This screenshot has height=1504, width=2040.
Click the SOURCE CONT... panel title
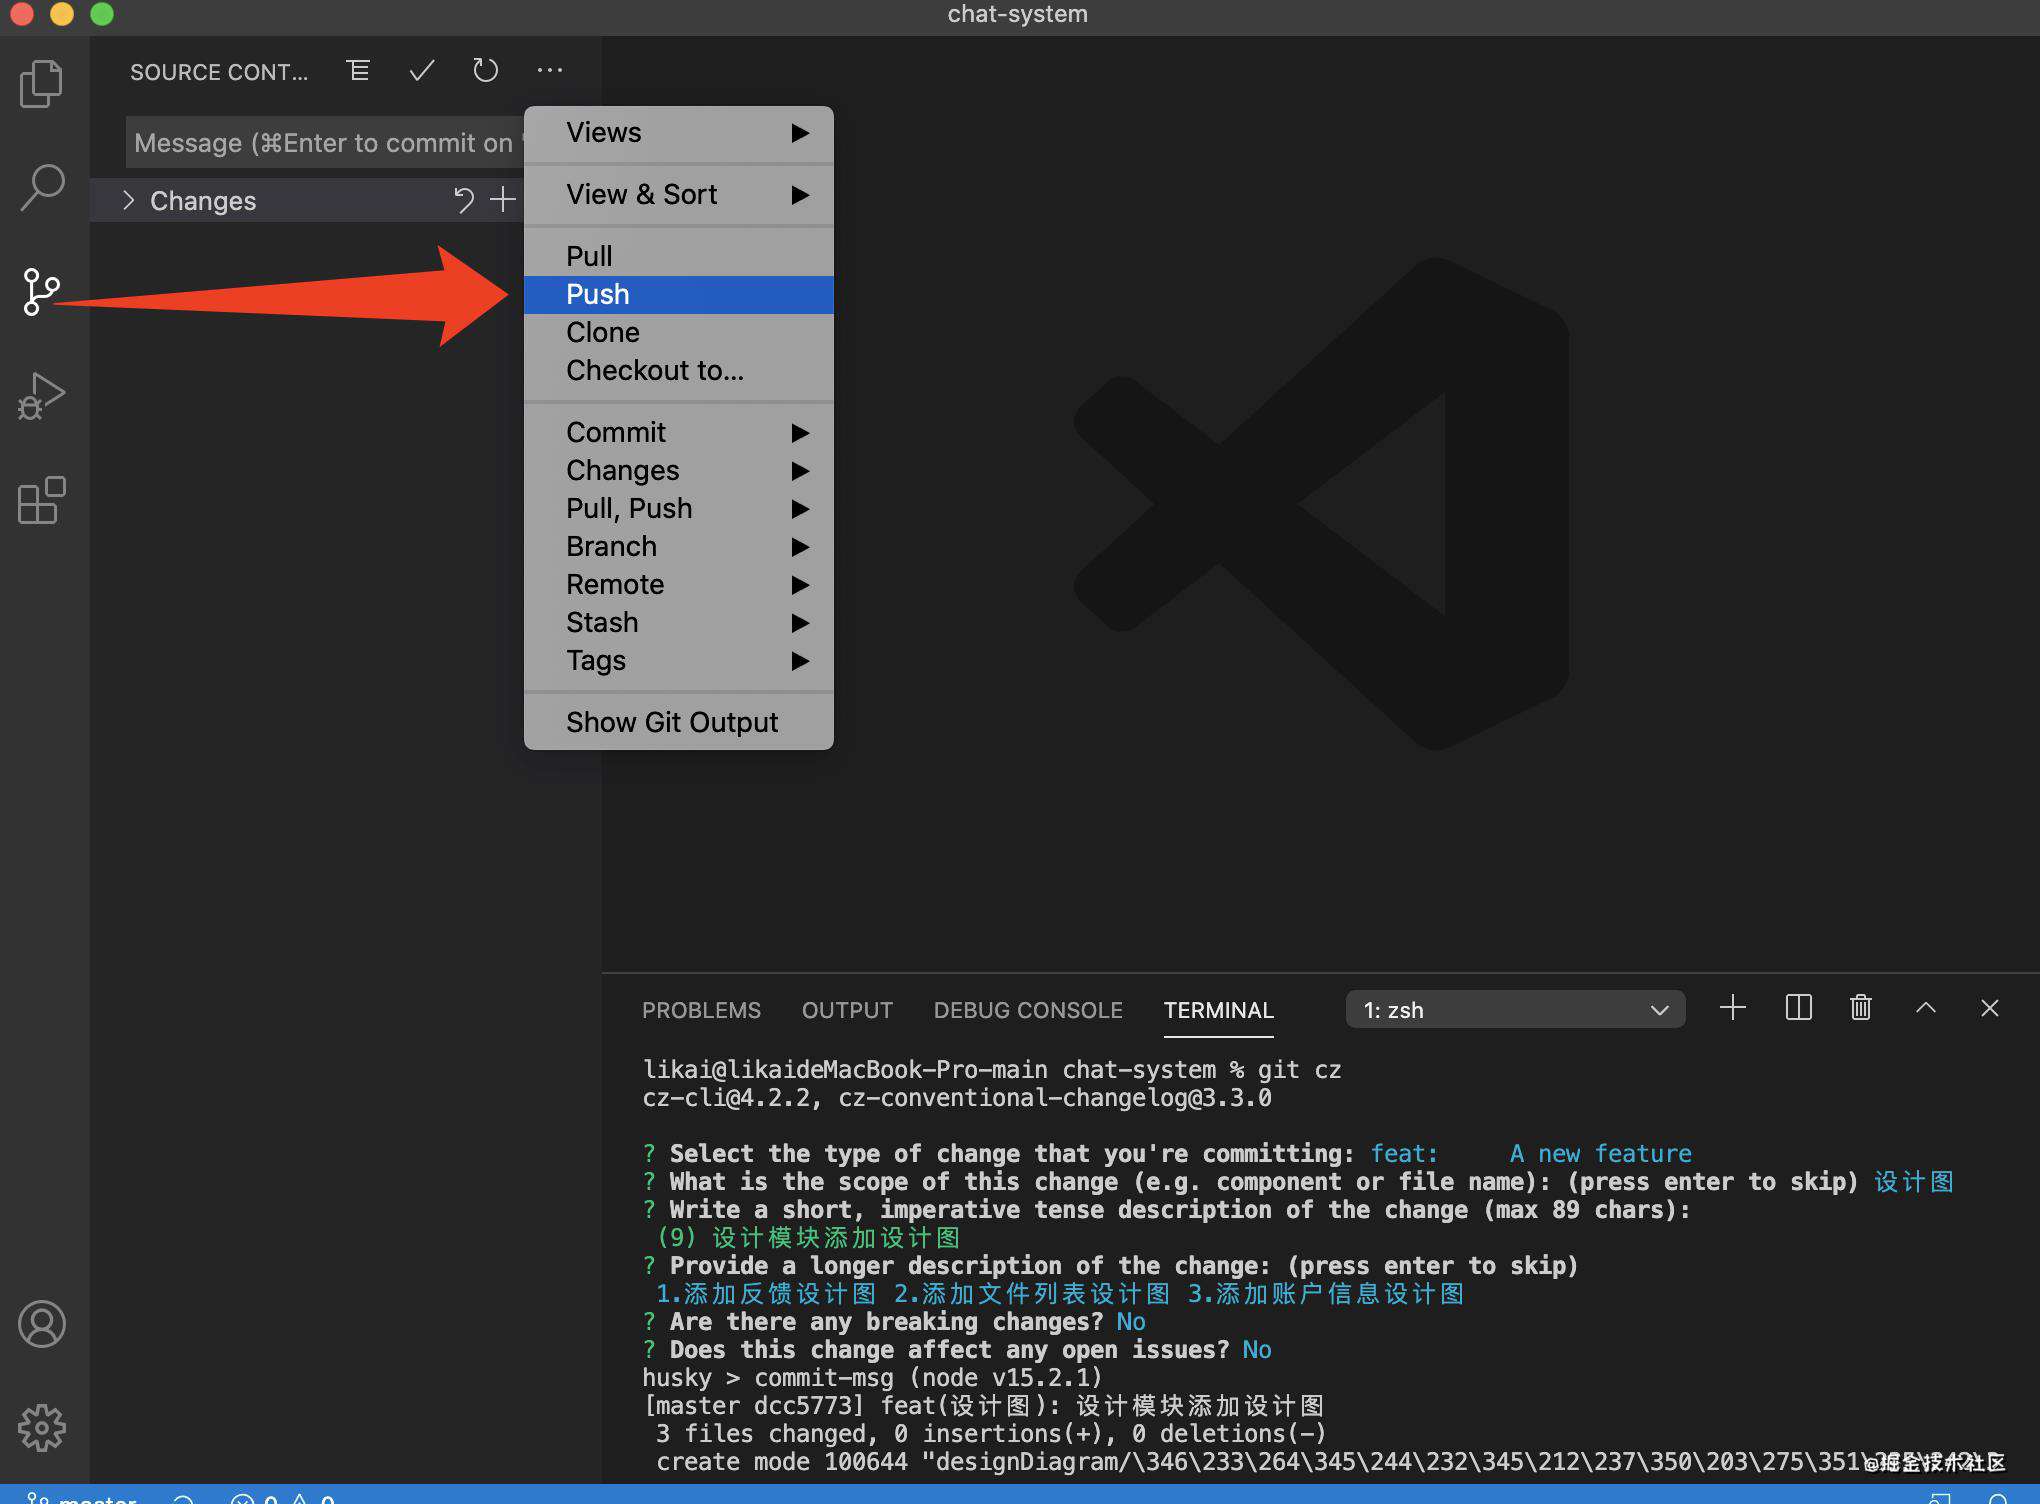219,72
